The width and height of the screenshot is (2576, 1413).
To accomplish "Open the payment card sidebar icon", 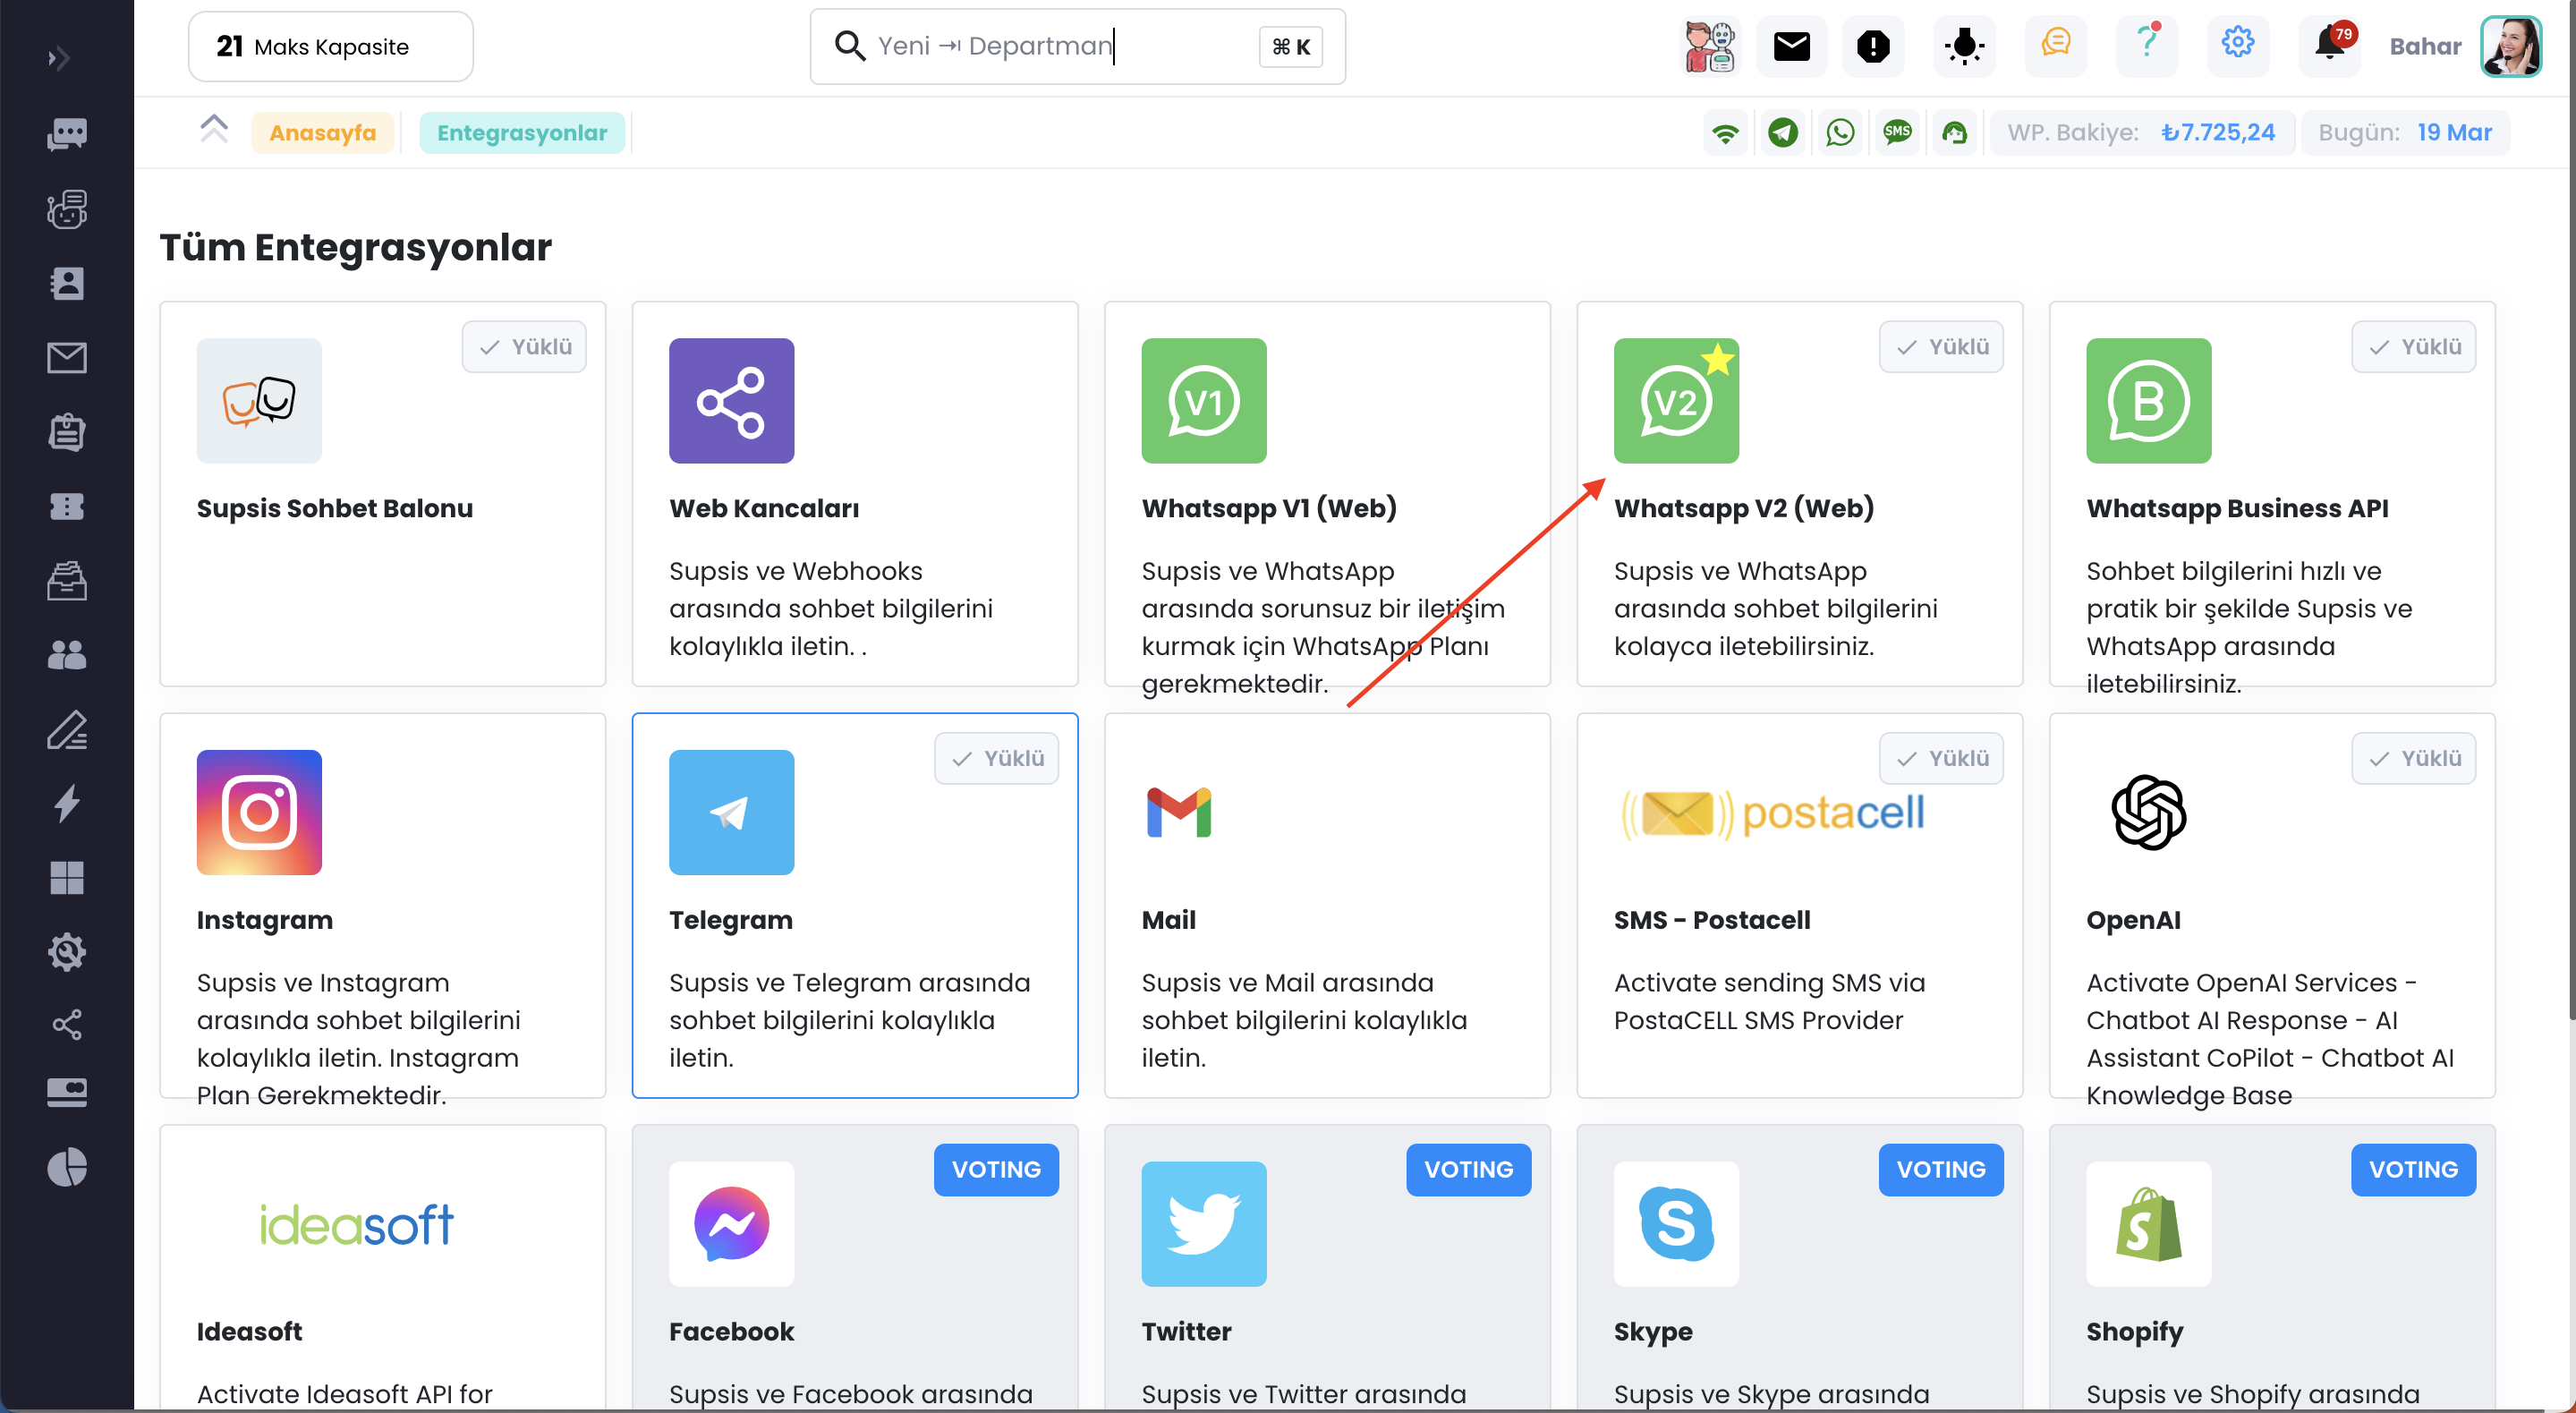I will pyautogui.click(x=67, y=1092).
